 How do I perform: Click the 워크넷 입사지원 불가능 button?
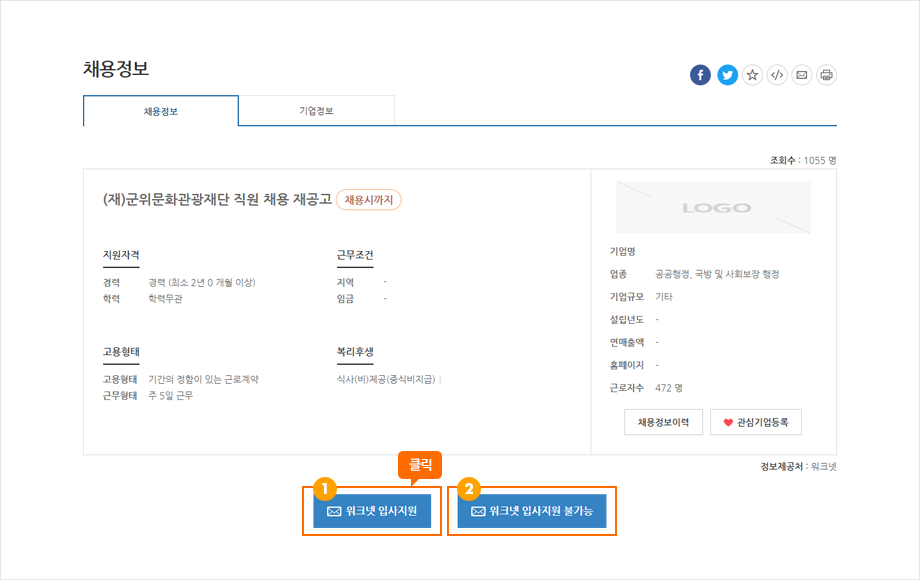pos(532,511)
